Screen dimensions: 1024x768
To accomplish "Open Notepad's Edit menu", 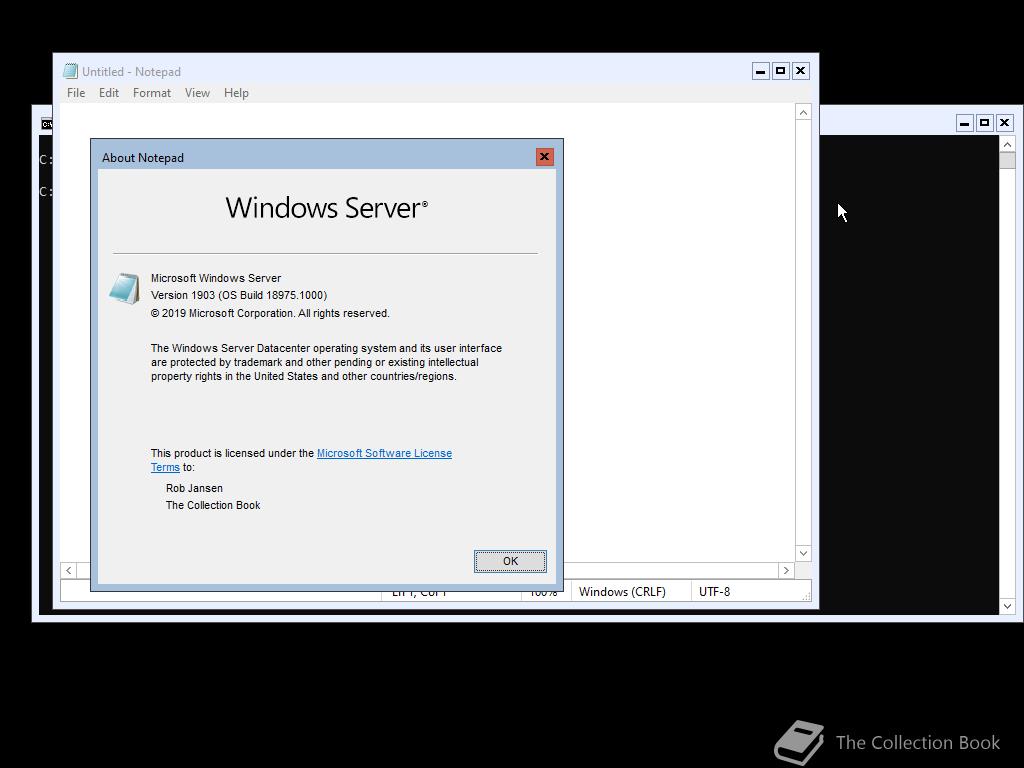I will (x=108, y=93).
